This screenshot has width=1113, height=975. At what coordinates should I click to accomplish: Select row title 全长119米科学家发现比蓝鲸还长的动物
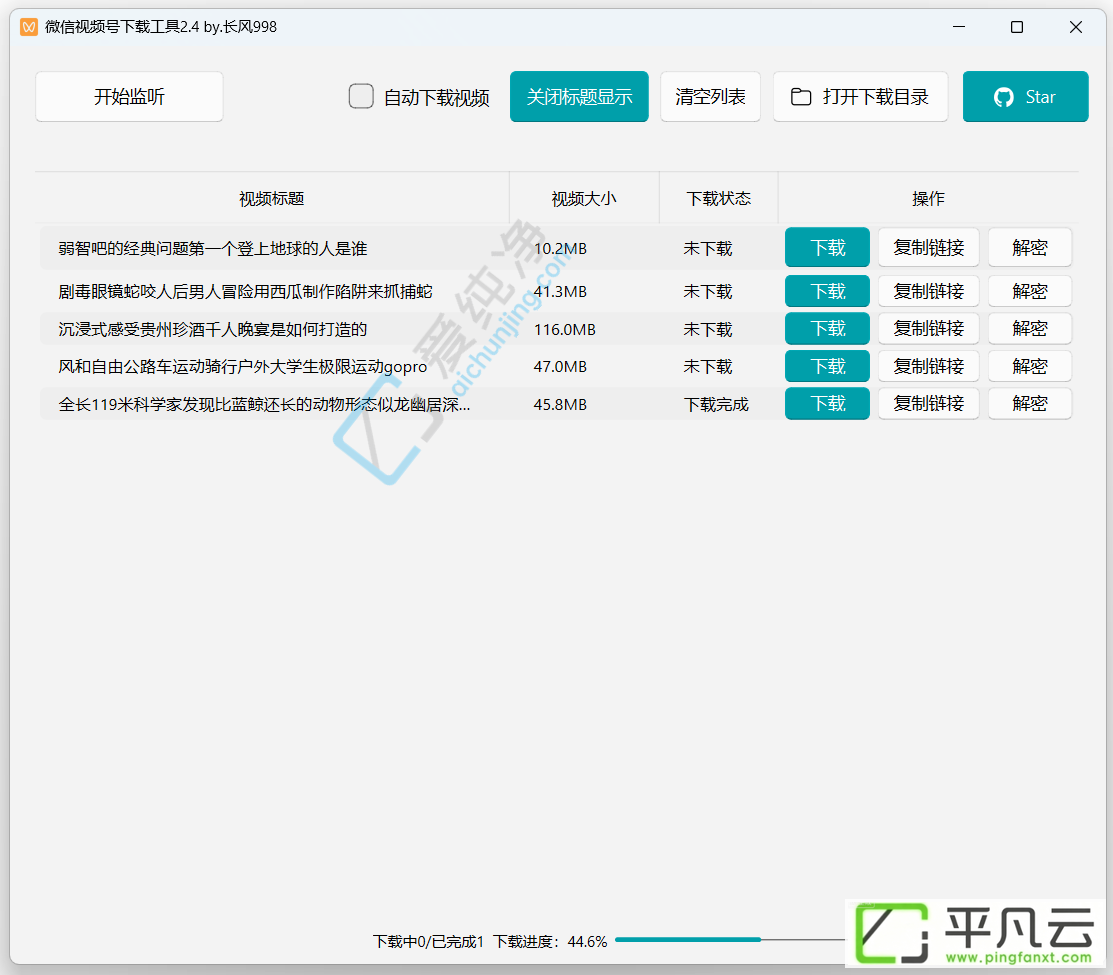tap(264, 404)
